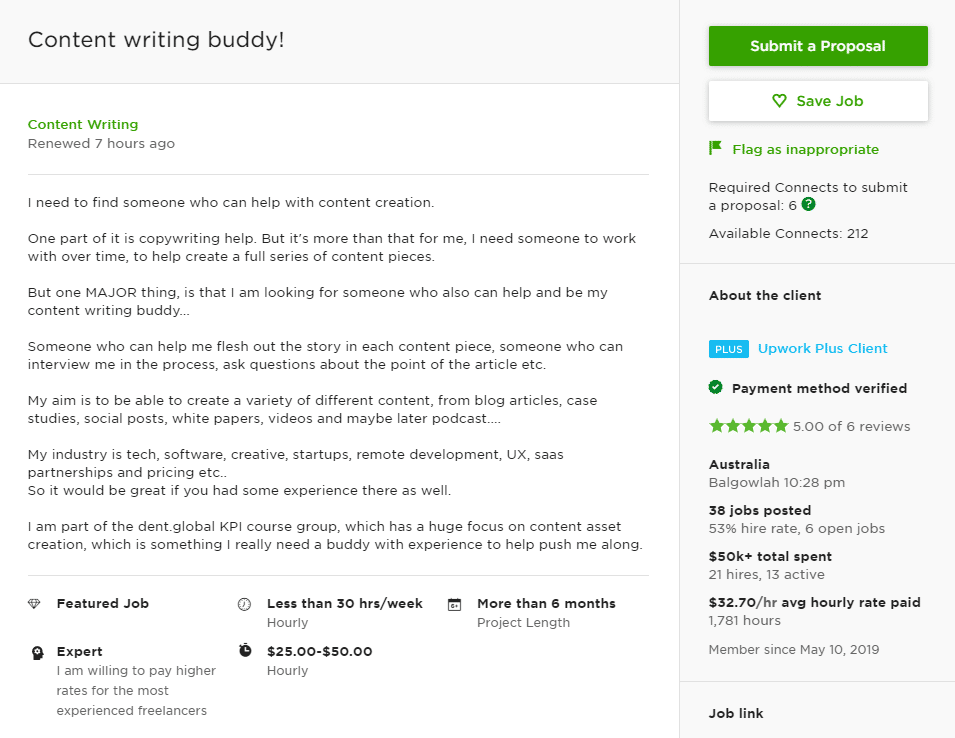Image resolution: width=955 pixels, height=738 pixels.
Task: Click the flag icon to report the job
Action: coord(715,147)
